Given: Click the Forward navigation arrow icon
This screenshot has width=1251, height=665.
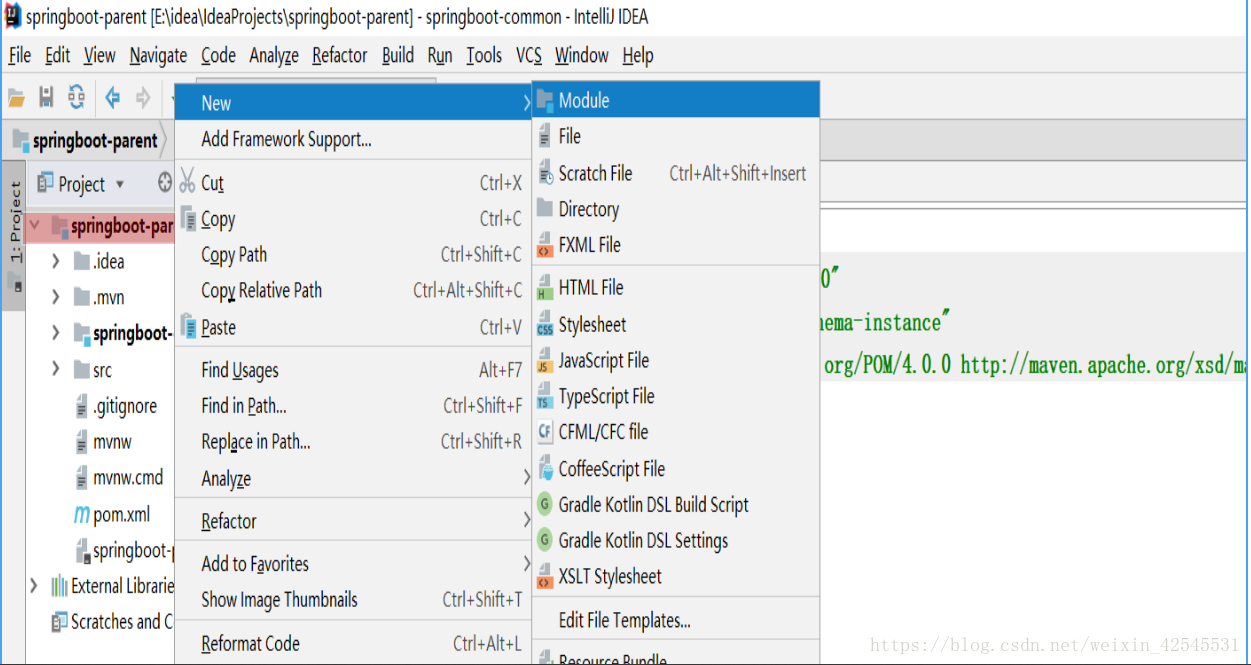Looking at the screenshot, I should 143,97.
